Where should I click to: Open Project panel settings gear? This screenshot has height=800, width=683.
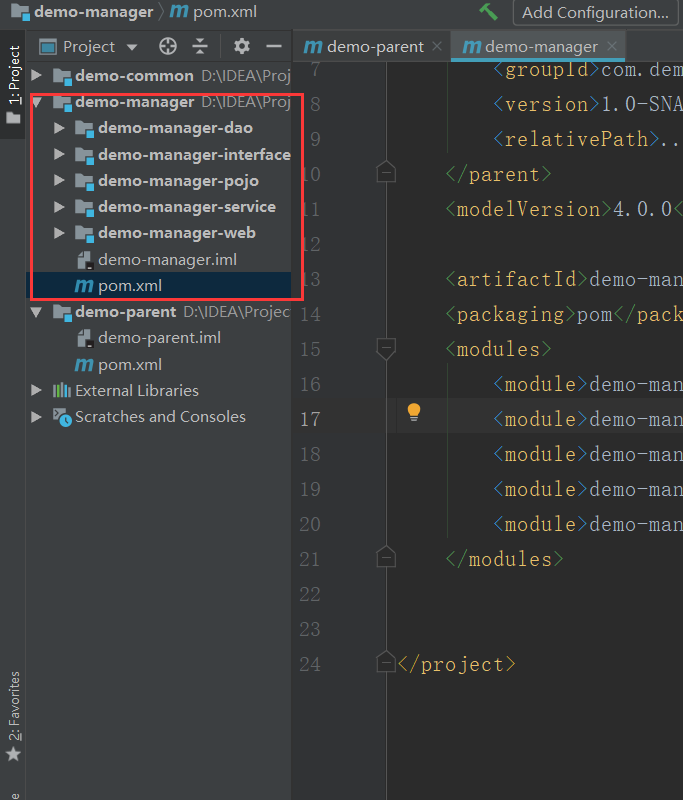242,46
